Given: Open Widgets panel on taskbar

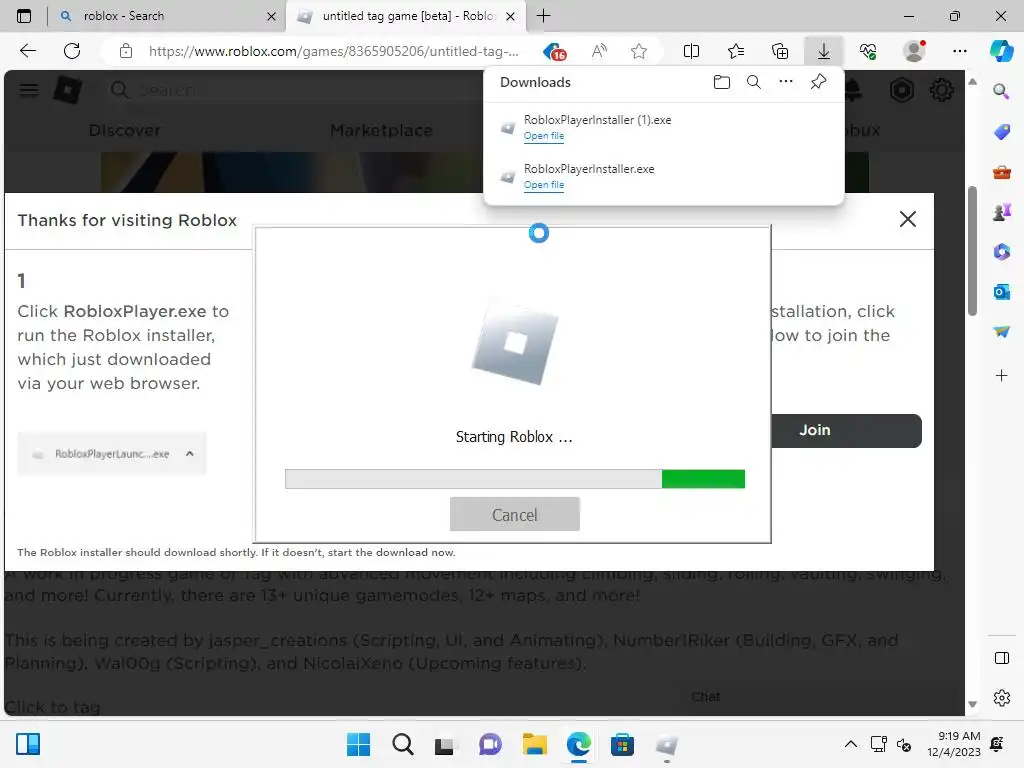Looking at the screenshot, I should point(27,744).
